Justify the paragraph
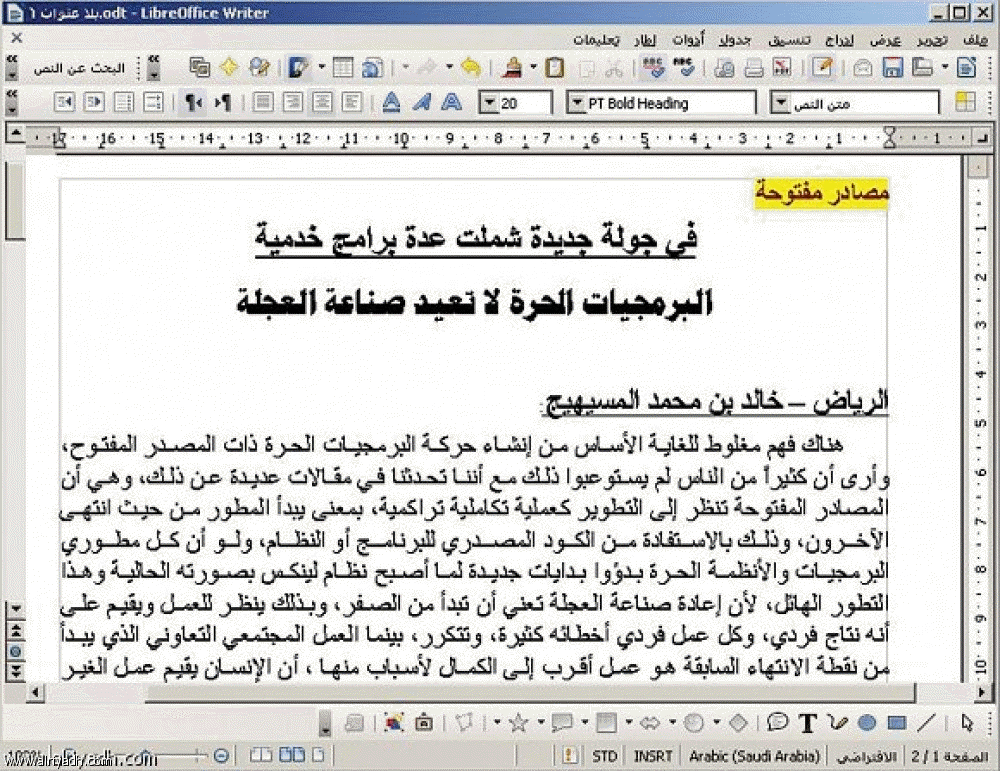Viewport: 1000px width, 771px height. 263,103
